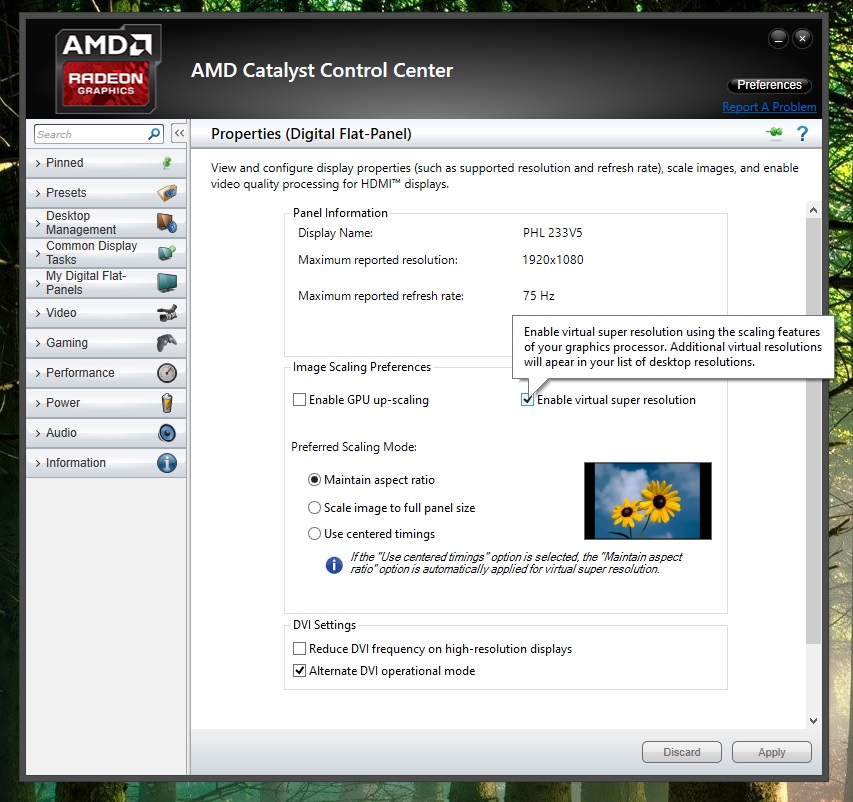Click the Pinned pushpin icon
Image resolution: width=853 pixels, height=802 pixels.
point(167,163)
